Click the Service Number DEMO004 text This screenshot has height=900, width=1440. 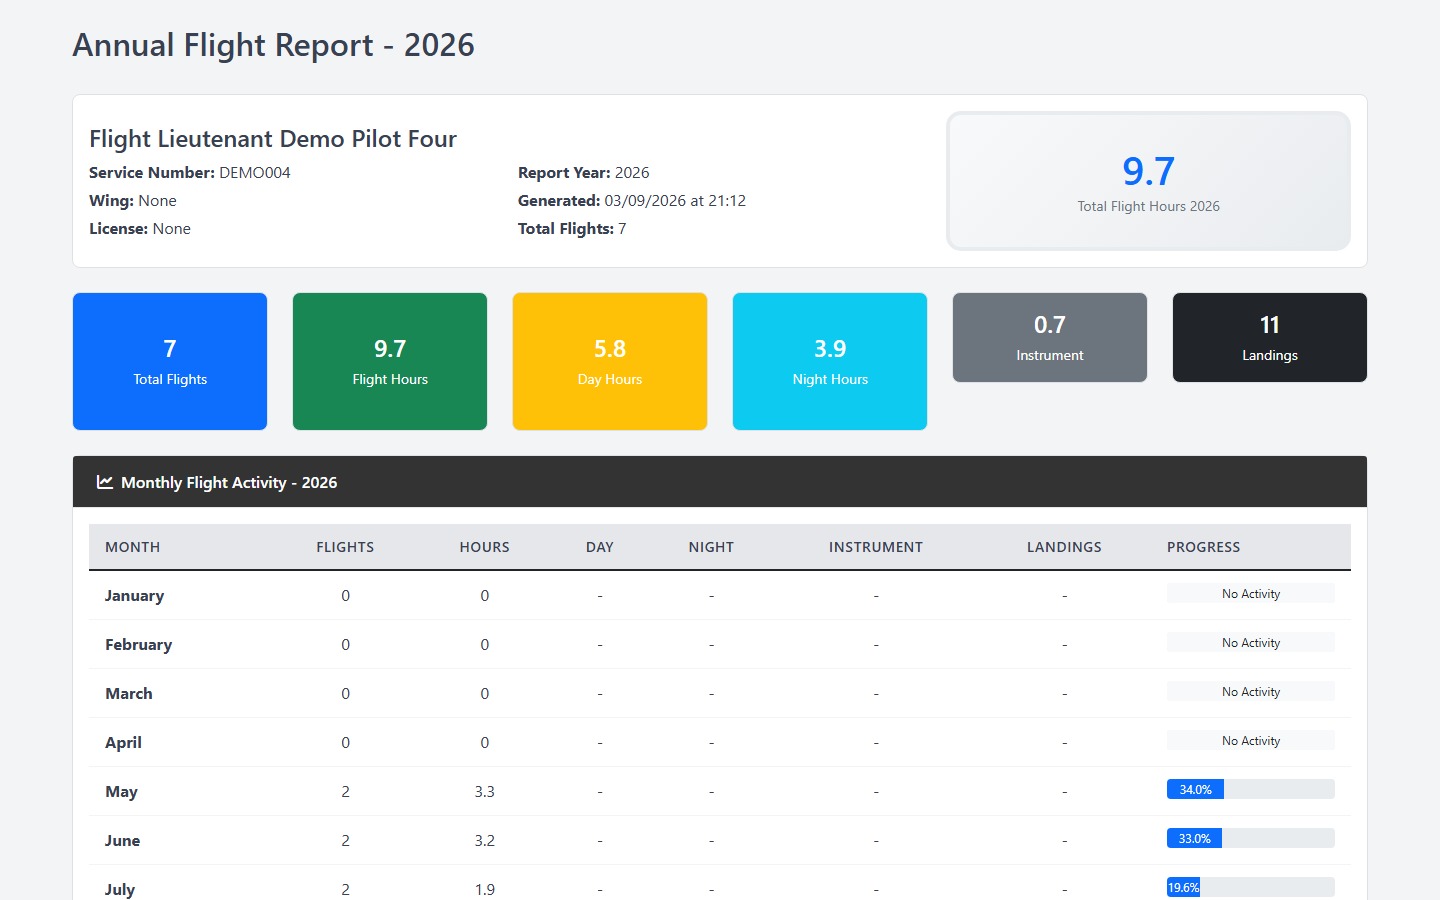point(190,172)
